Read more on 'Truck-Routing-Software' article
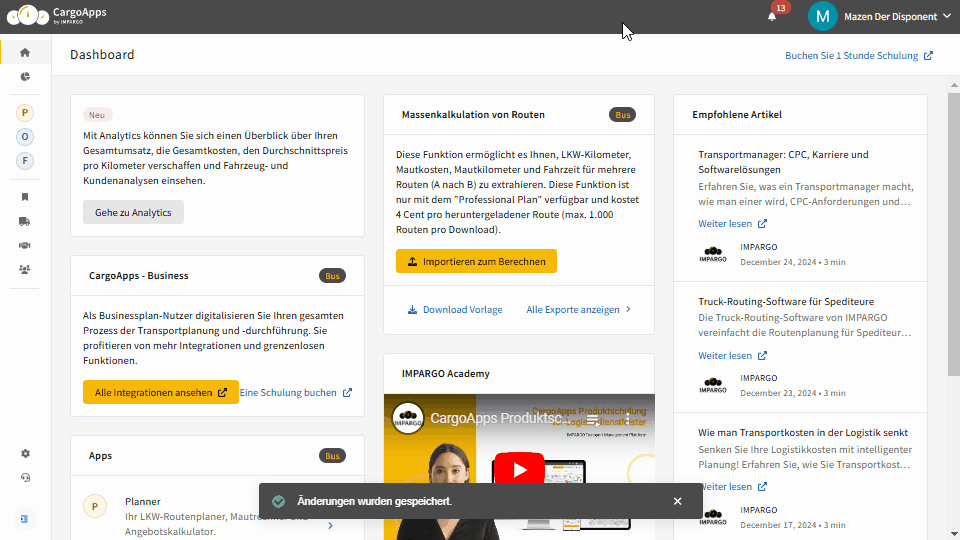 coord(732,356)
